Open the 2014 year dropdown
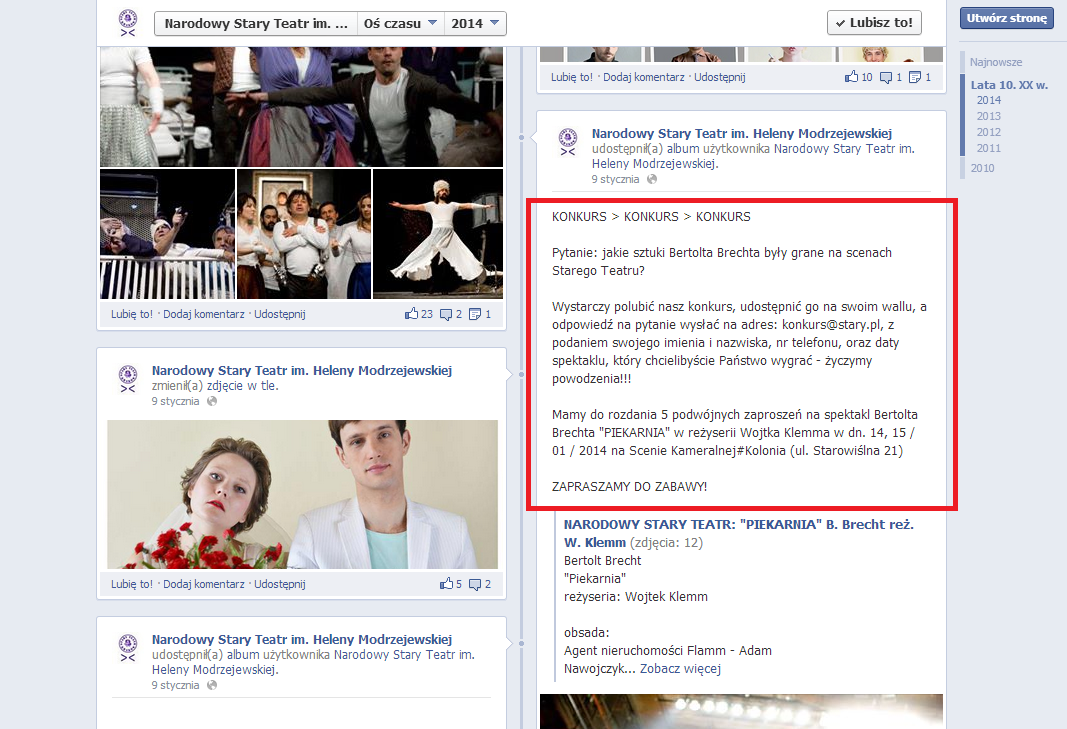1067x729 pixels. (475, 23)
